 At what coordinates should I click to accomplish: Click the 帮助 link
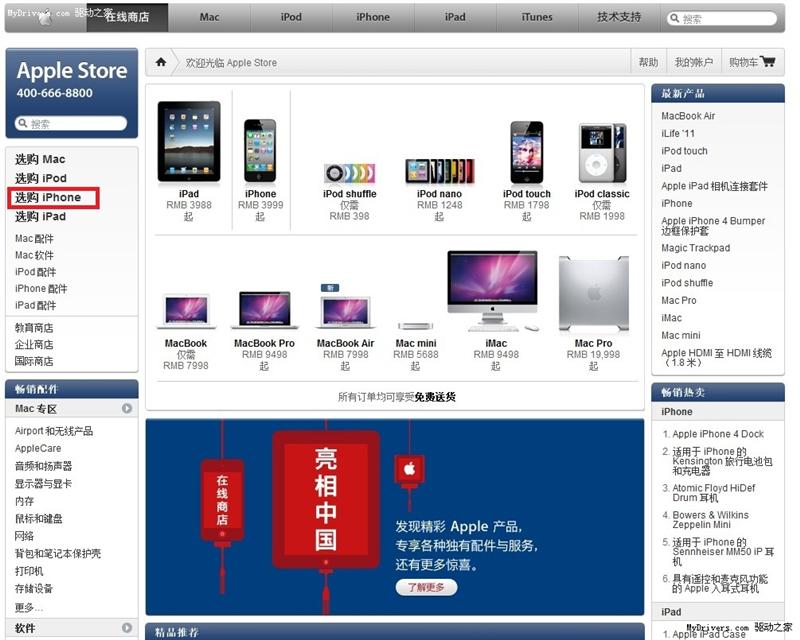(648, 62)
